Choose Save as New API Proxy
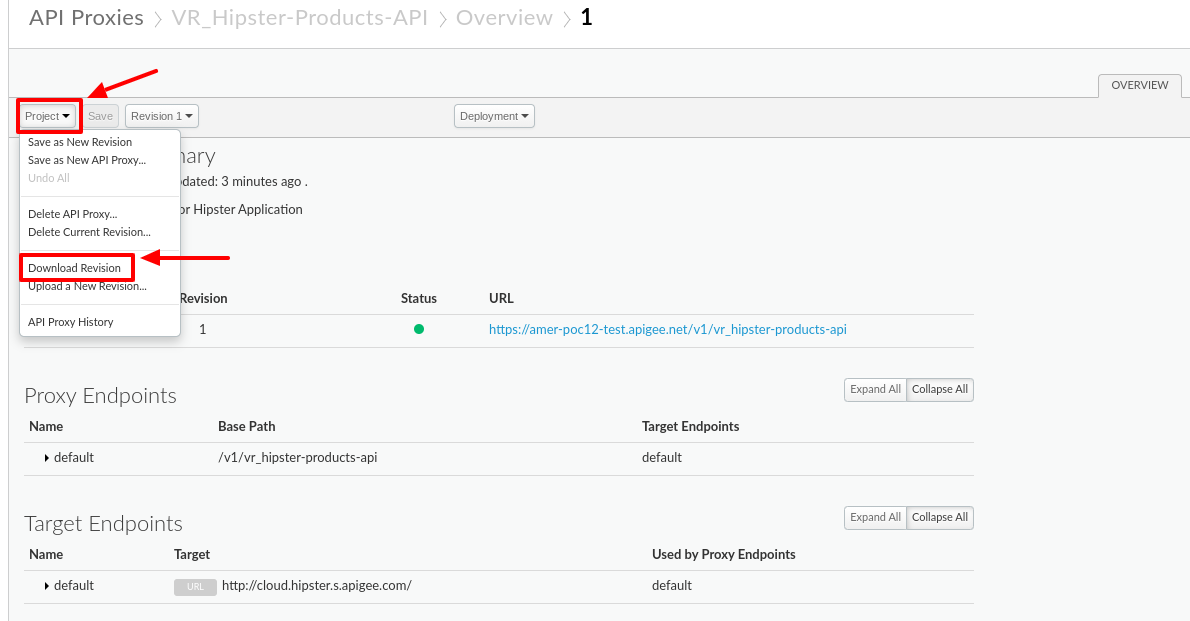 click(x=87, y=160)
